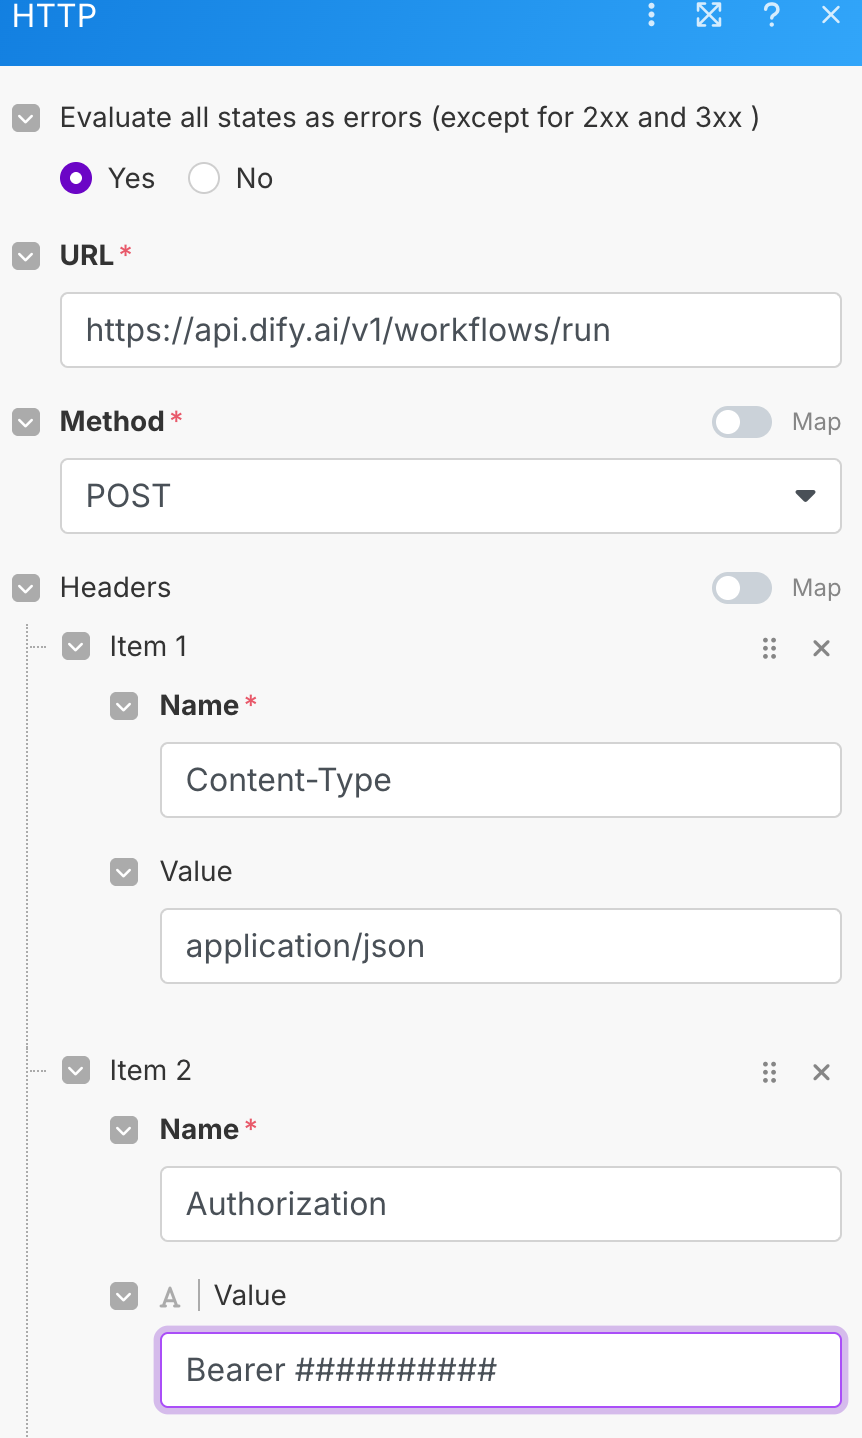Close the HTTP module panel
The height and width of the screenshot is (1438, 862).
click(x=830, y=15)
